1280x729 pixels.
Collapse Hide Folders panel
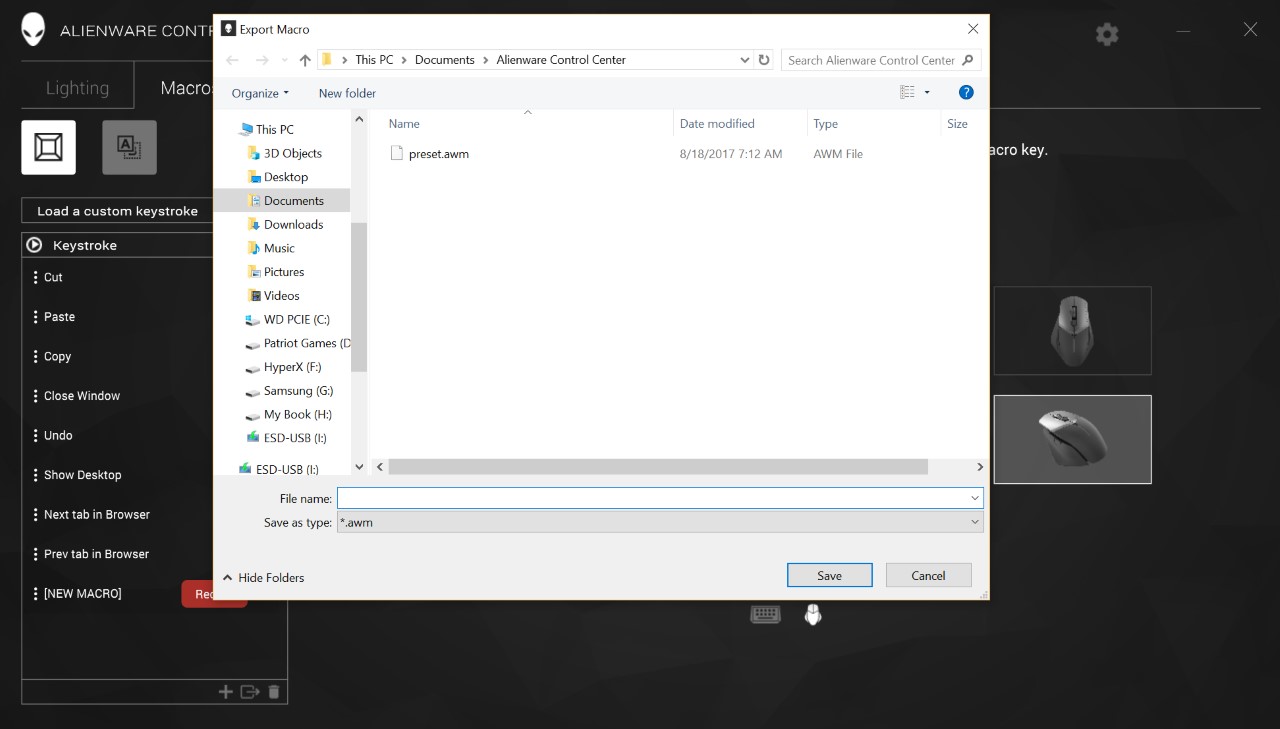pos(263,577)
